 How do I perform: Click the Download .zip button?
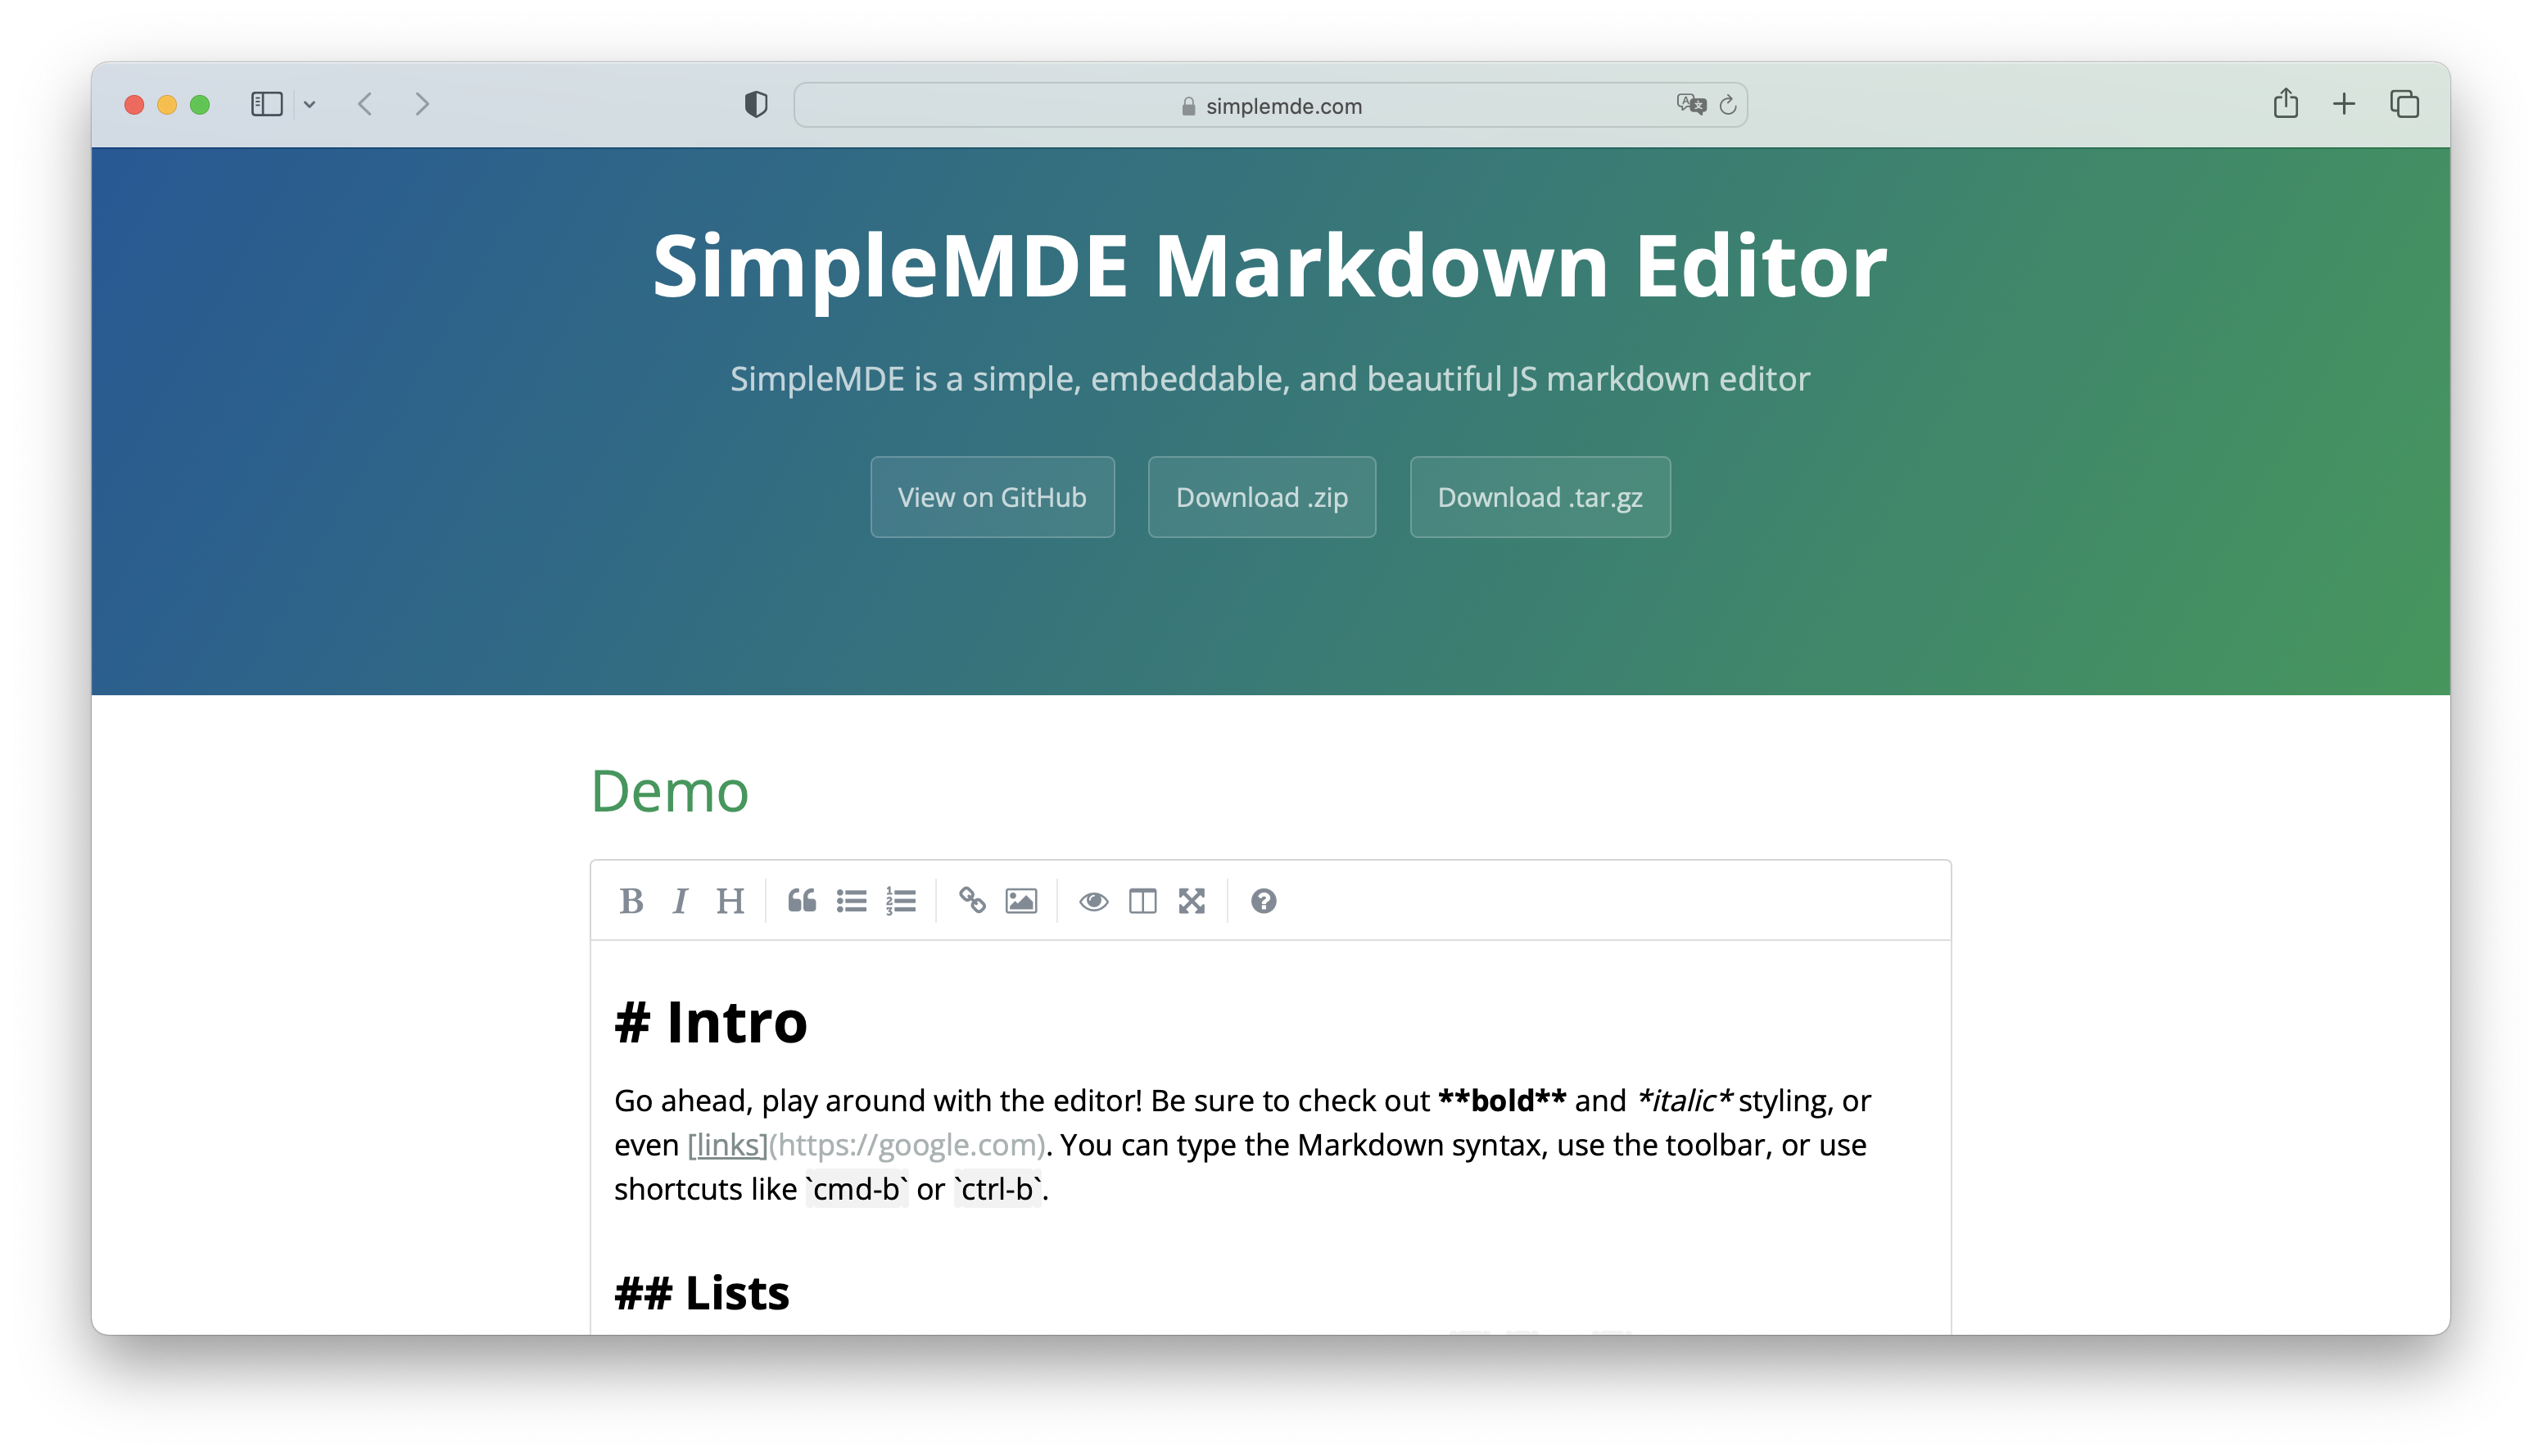[x=1261, y=497]
